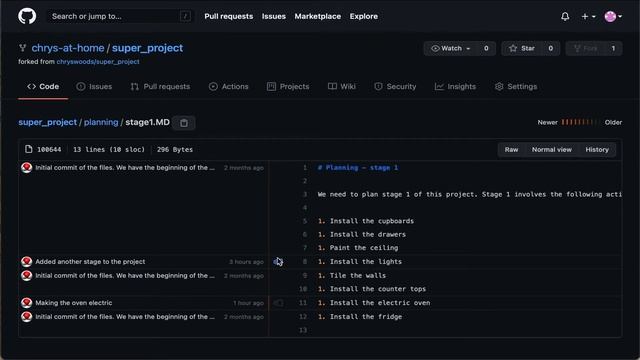Click the Fork button
Screen dimensions: 640x360
pyautogui.click(x=585, y=48)
